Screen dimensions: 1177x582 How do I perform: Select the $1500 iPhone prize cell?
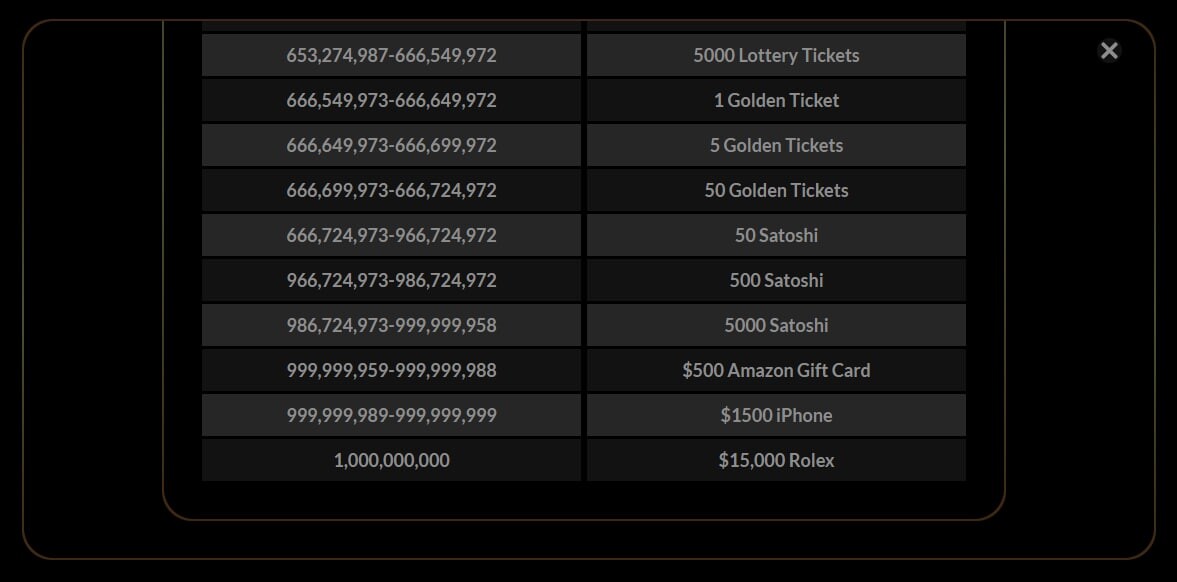(x=776, y=415)
